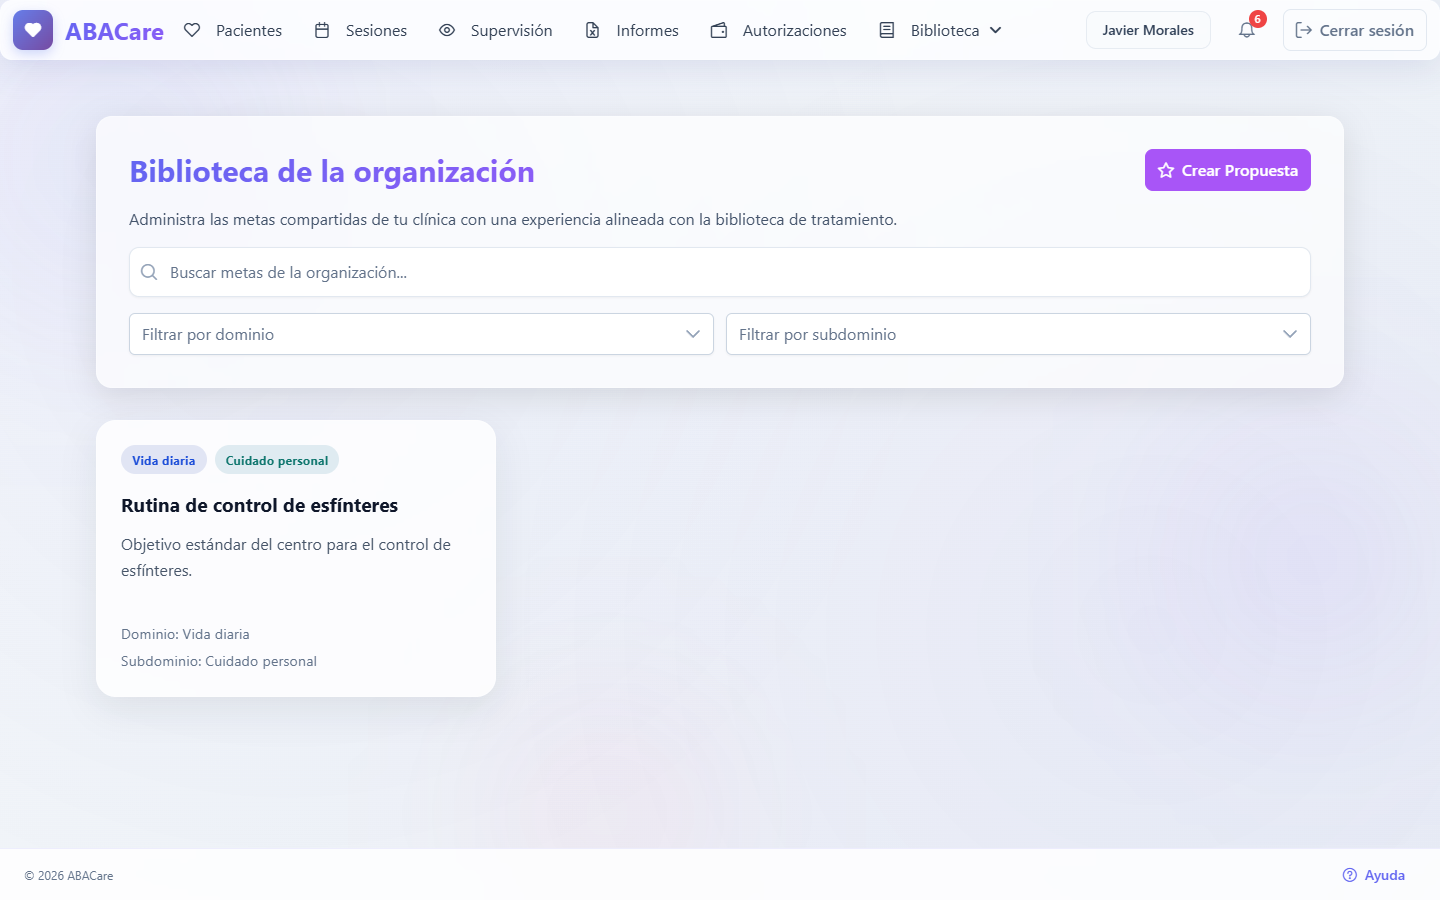Screen dimensions: 1440x900
Task: Click the star icon in Crear Propuesta
Action: 1166,171
